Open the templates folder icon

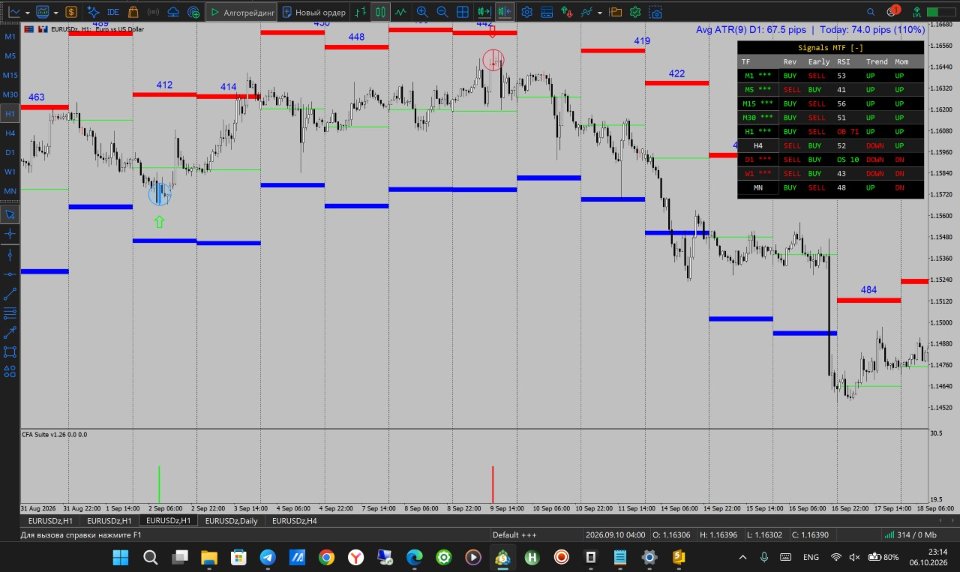tap(615, 12)
